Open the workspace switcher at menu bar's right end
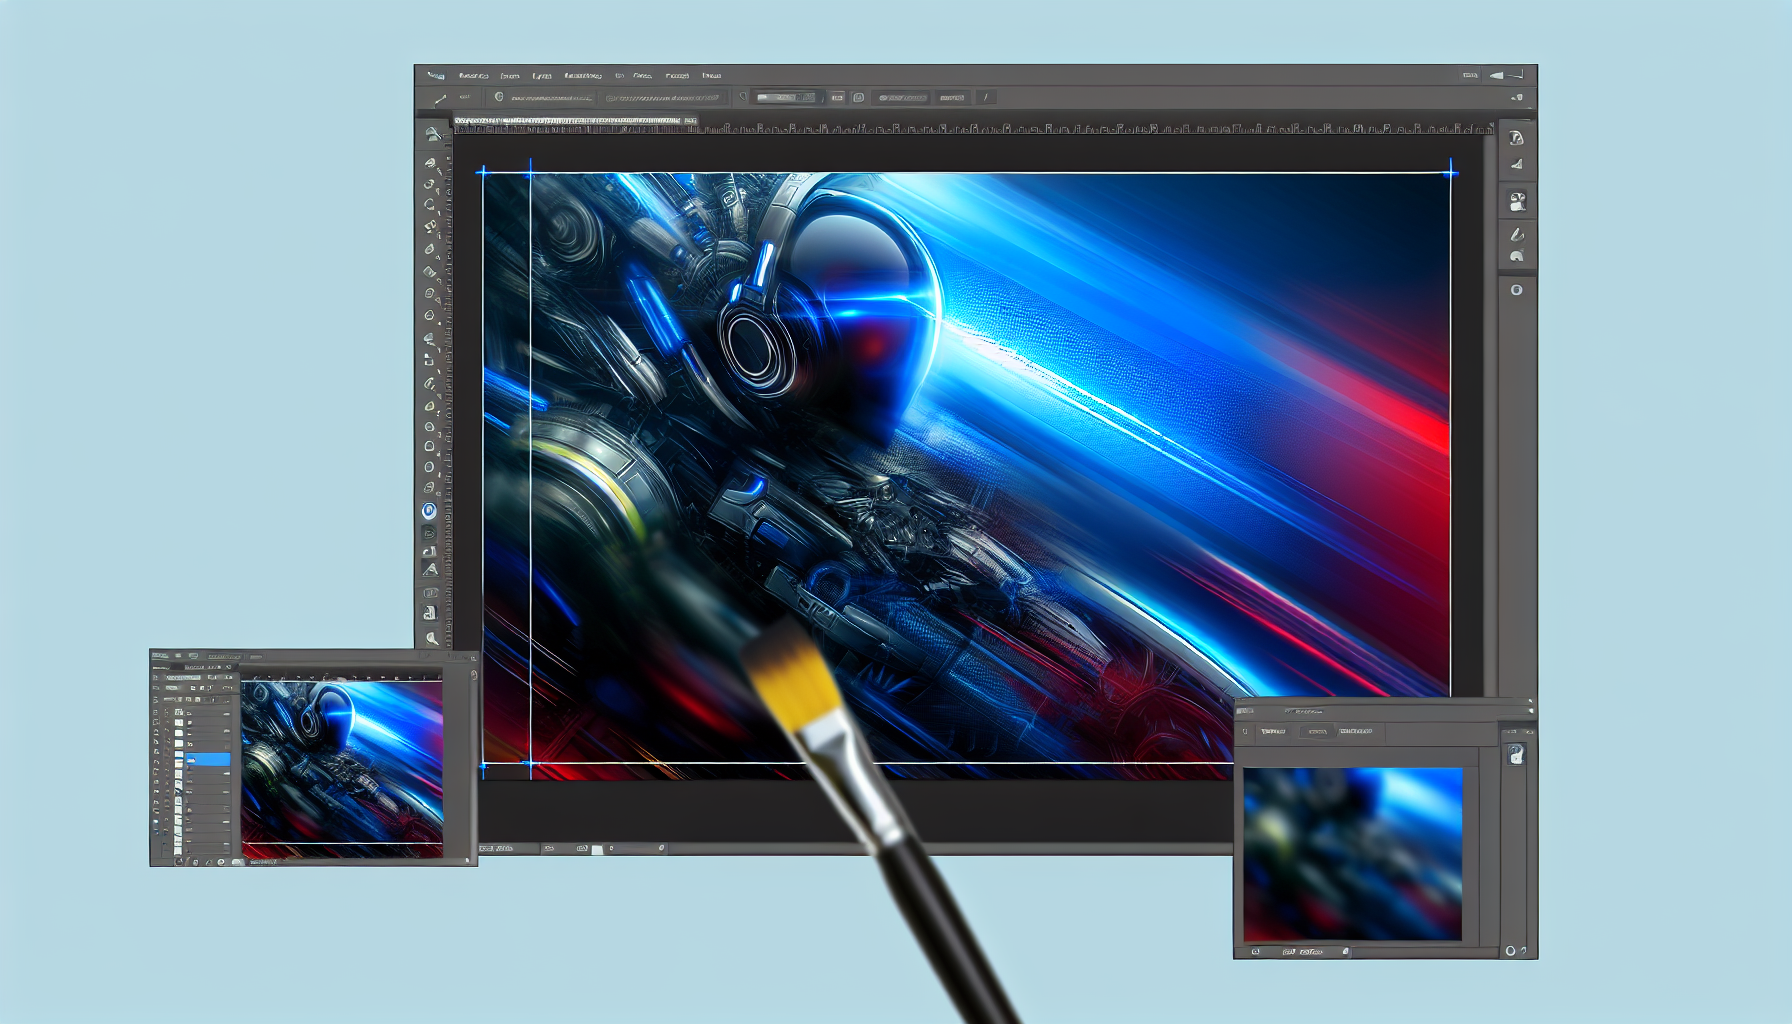This screenshot has height=1024, width=1792. pos(1506,75)
